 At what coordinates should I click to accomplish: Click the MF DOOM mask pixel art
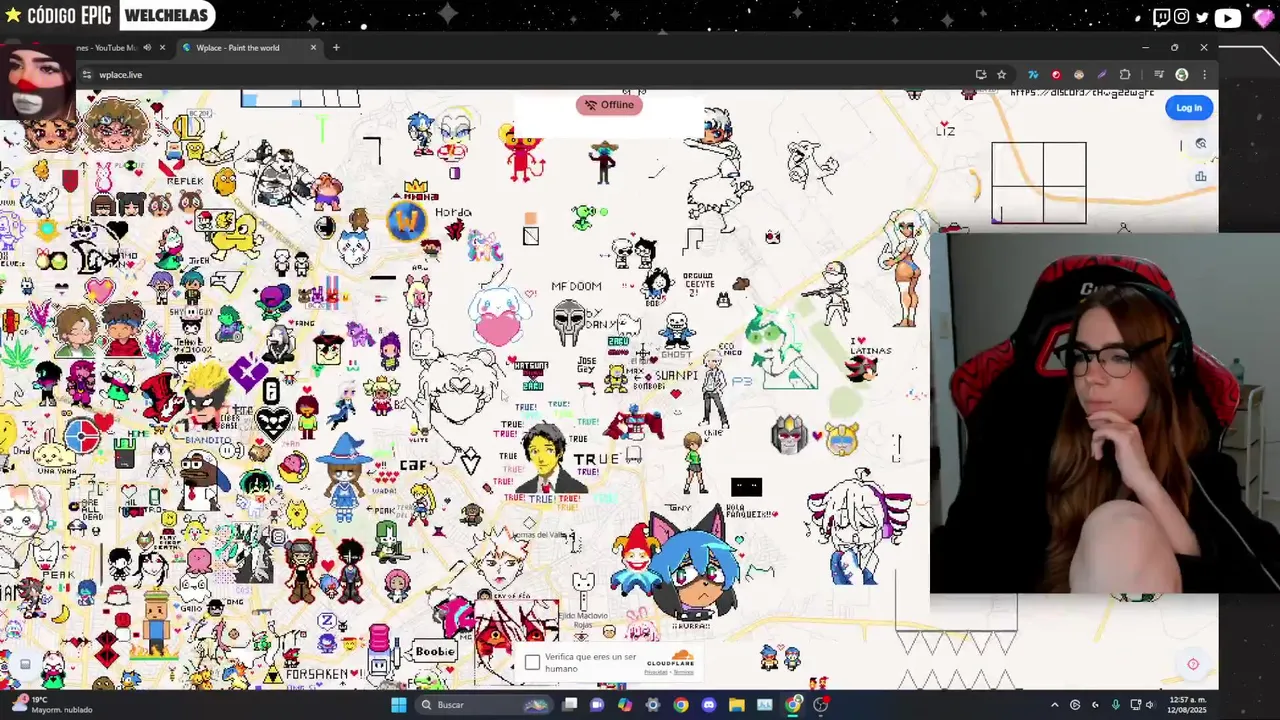pos(568,324)
